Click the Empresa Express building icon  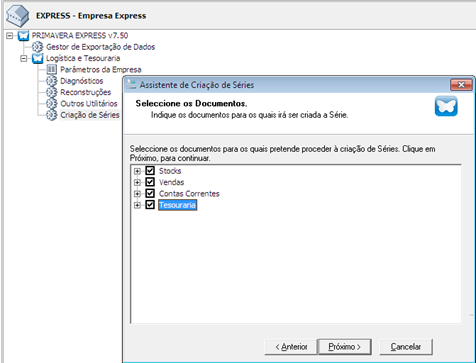click(x=18, y=16)
